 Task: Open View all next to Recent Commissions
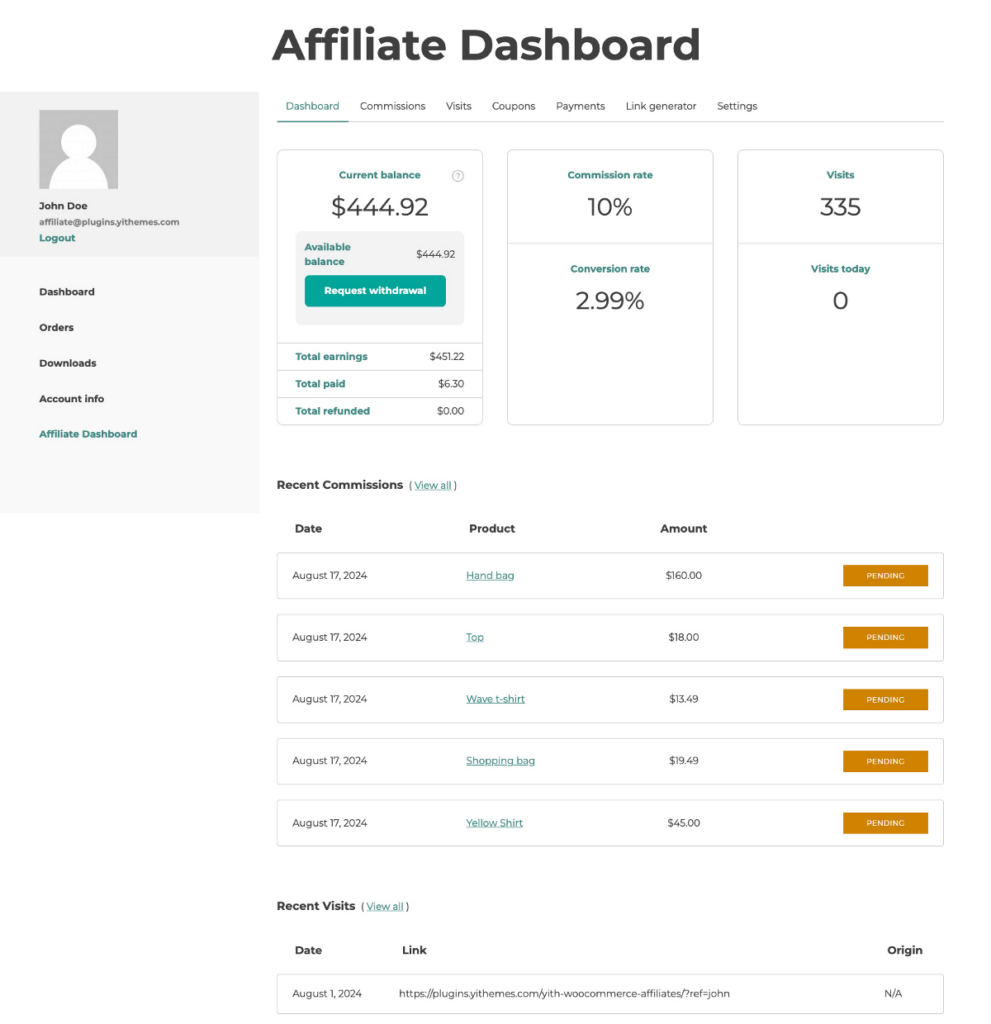coord(433,485)
